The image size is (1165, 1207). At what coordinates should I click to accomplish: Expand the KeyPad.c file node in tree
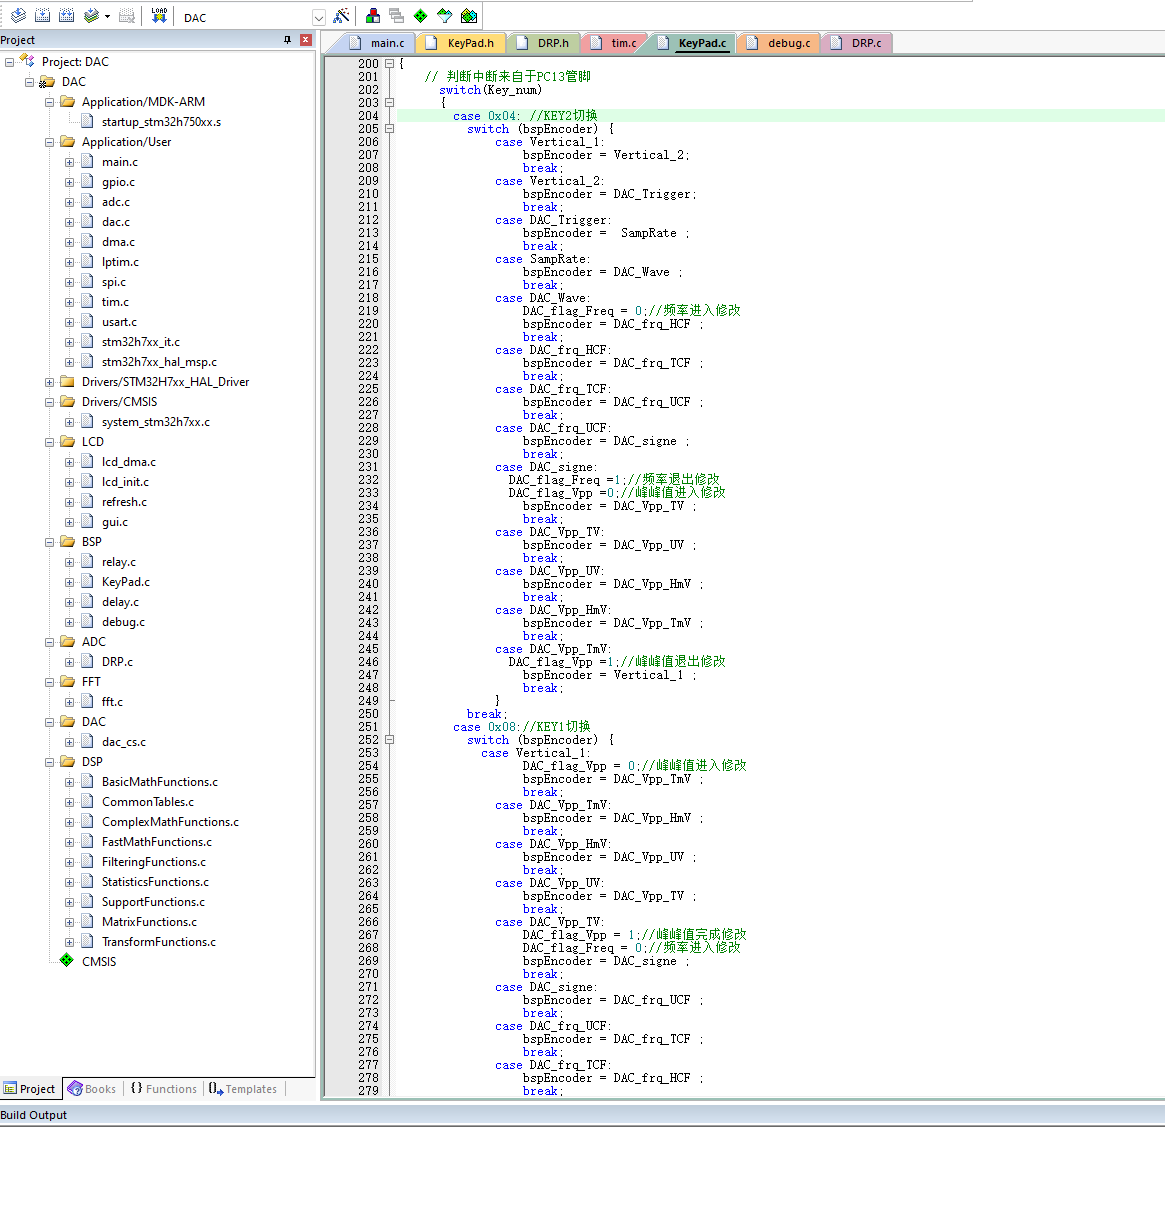coord(69,582)
